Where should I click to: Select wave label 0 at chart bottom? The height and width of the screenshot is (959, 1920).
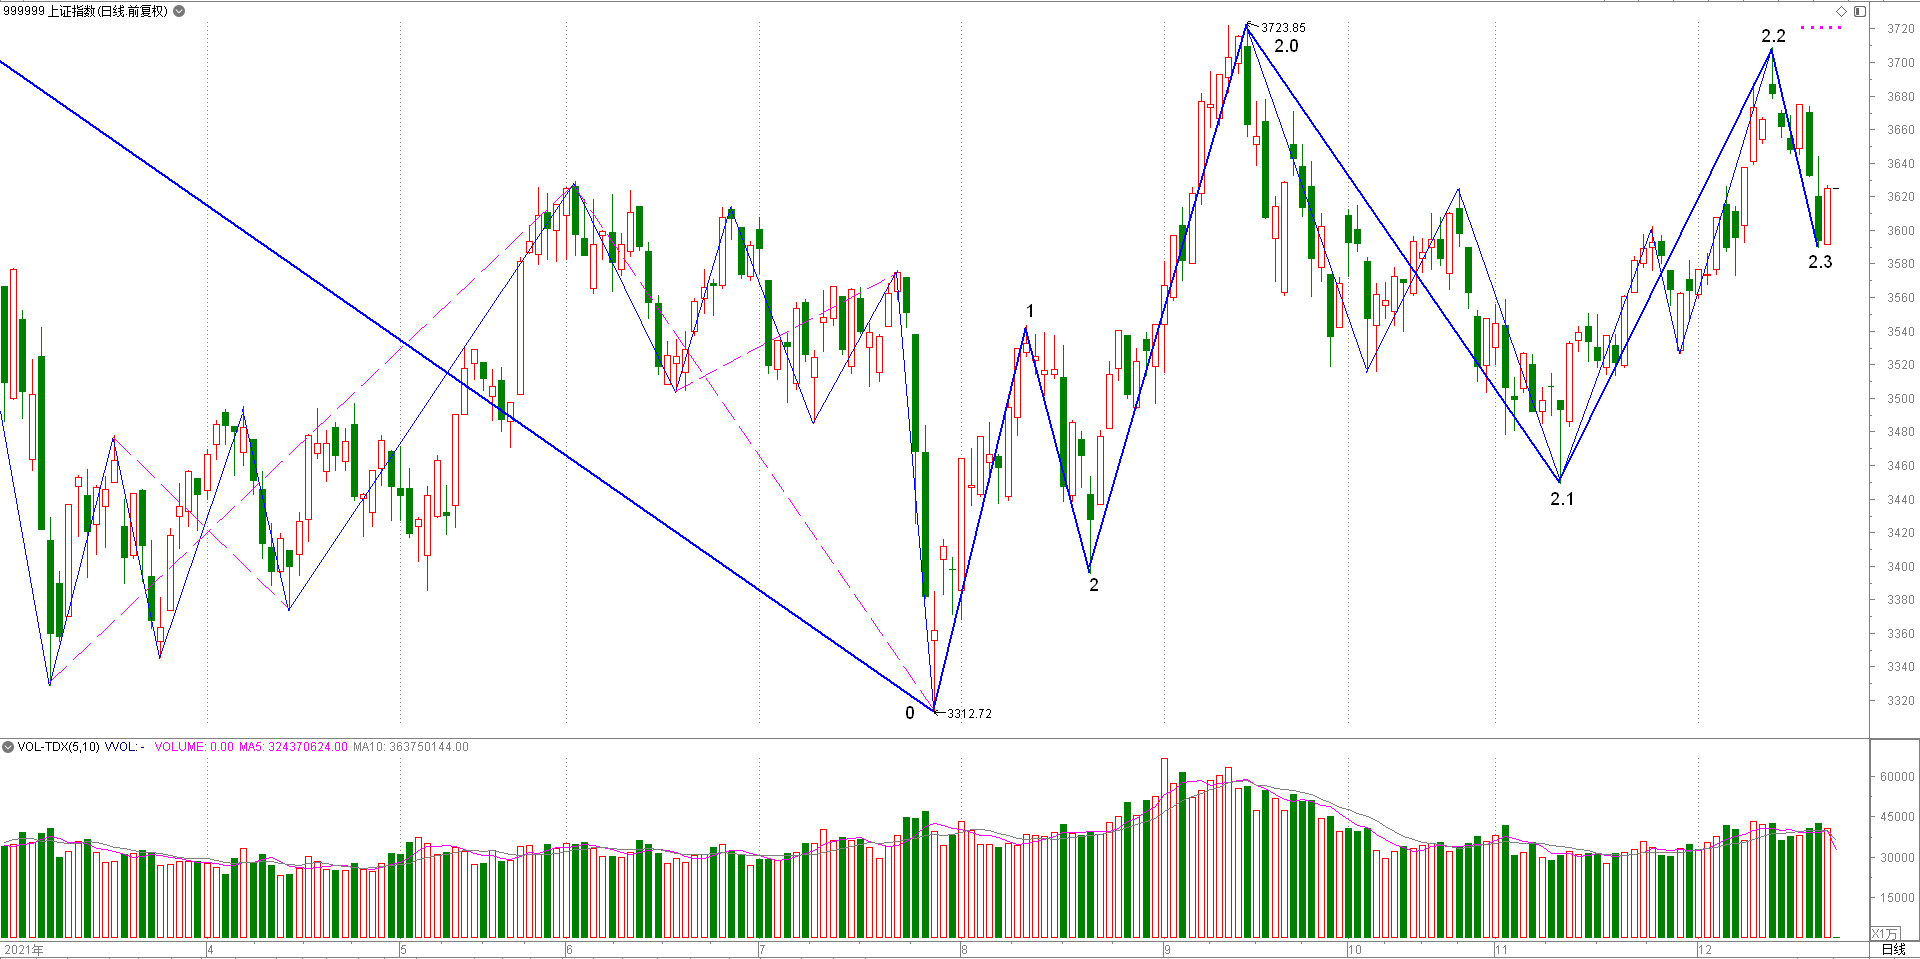pos(910,713)
